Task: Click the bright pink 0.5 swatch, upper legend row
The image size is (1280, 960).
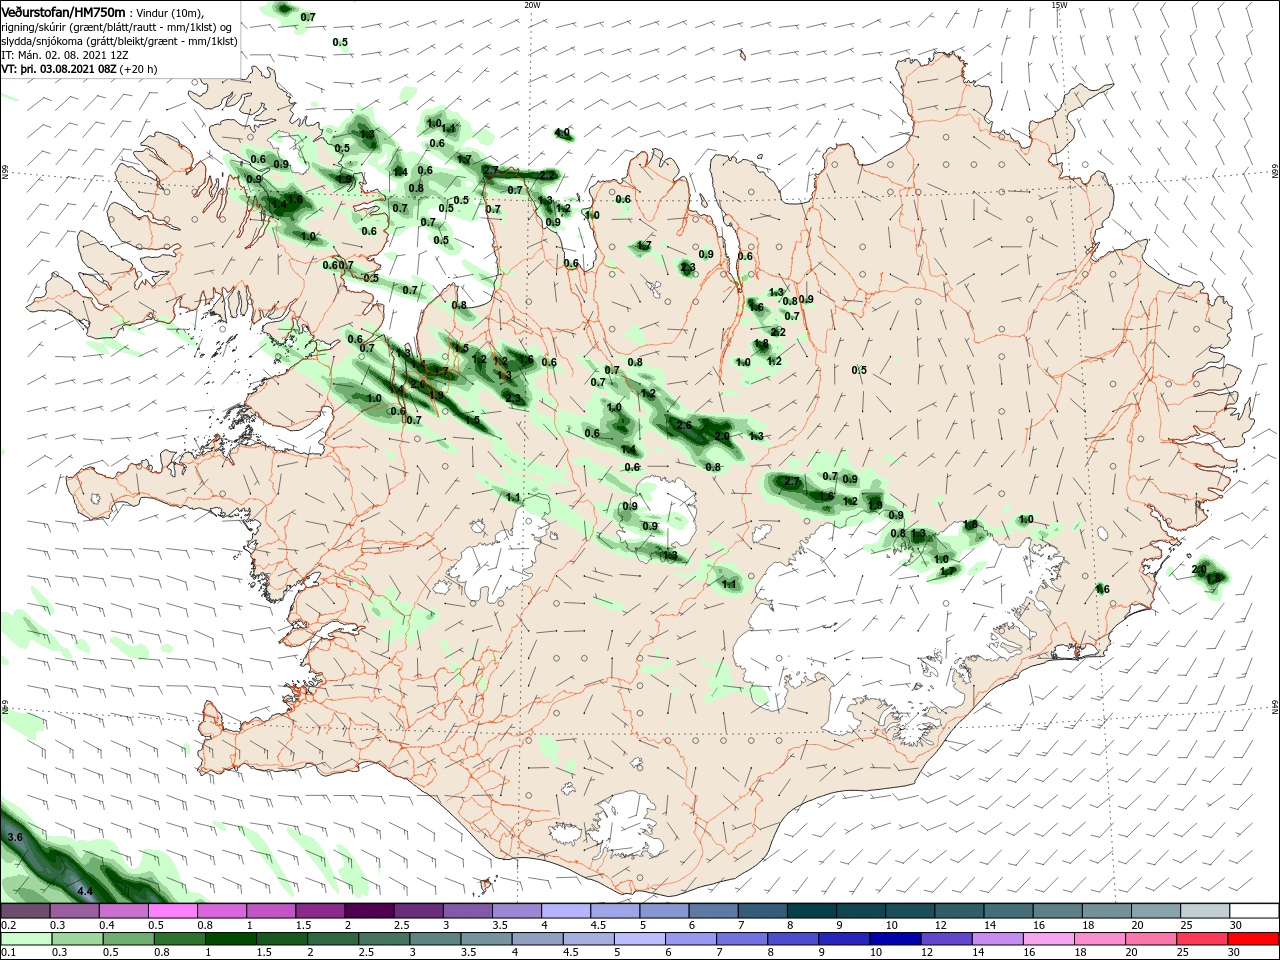Action: (x=172, y=910)
